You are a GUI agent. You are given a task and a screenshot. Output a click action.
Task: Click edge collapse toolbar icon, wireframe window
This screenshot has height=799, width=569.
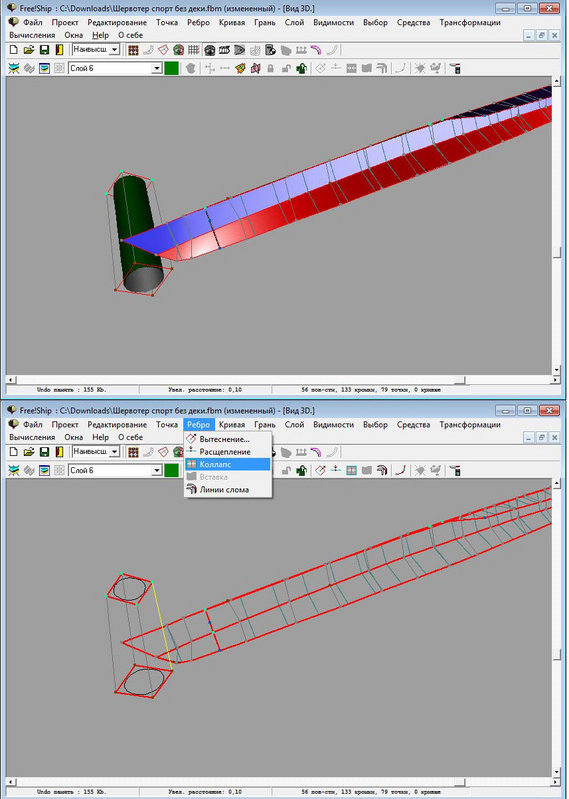click(x=351, y=470)
